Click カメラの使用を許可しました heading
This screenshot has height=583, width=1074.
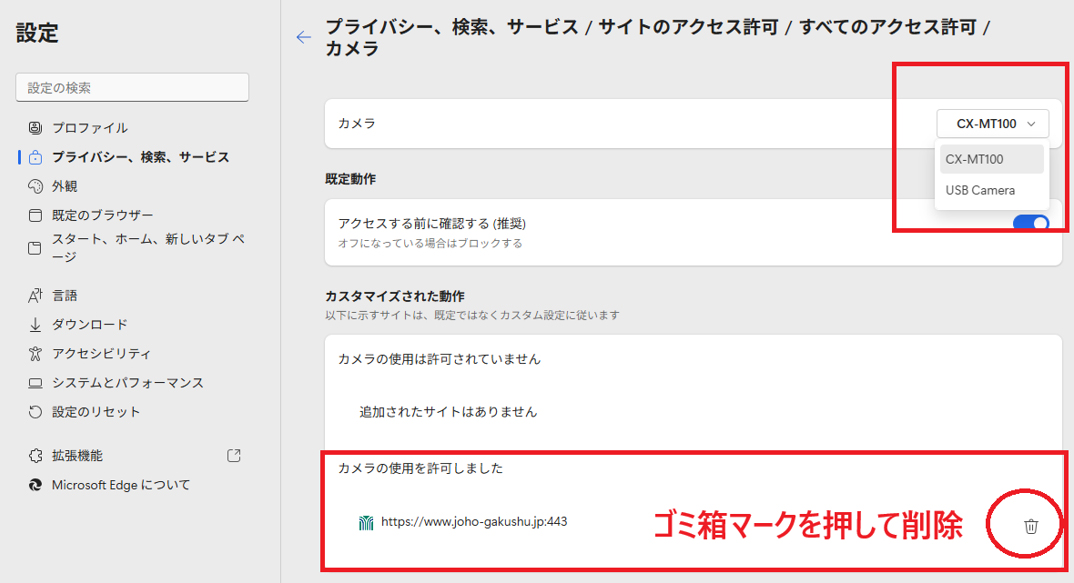pos(421,469)
